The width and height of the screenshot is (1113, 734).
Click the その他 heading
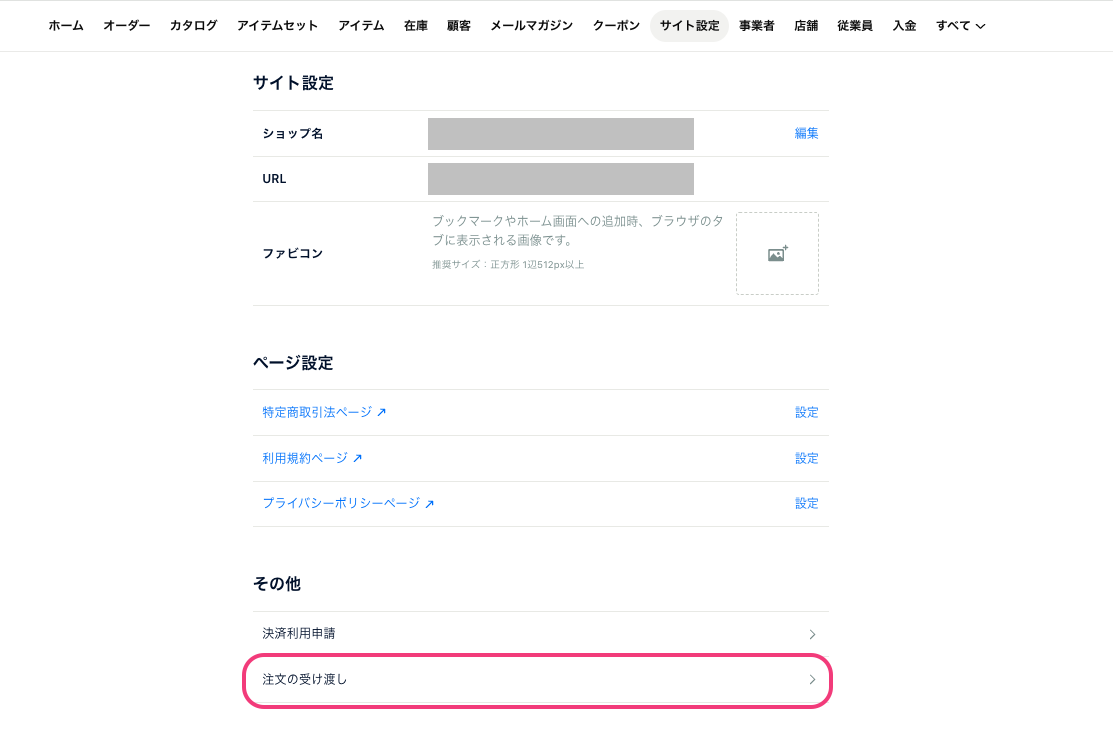pos(277,584)
